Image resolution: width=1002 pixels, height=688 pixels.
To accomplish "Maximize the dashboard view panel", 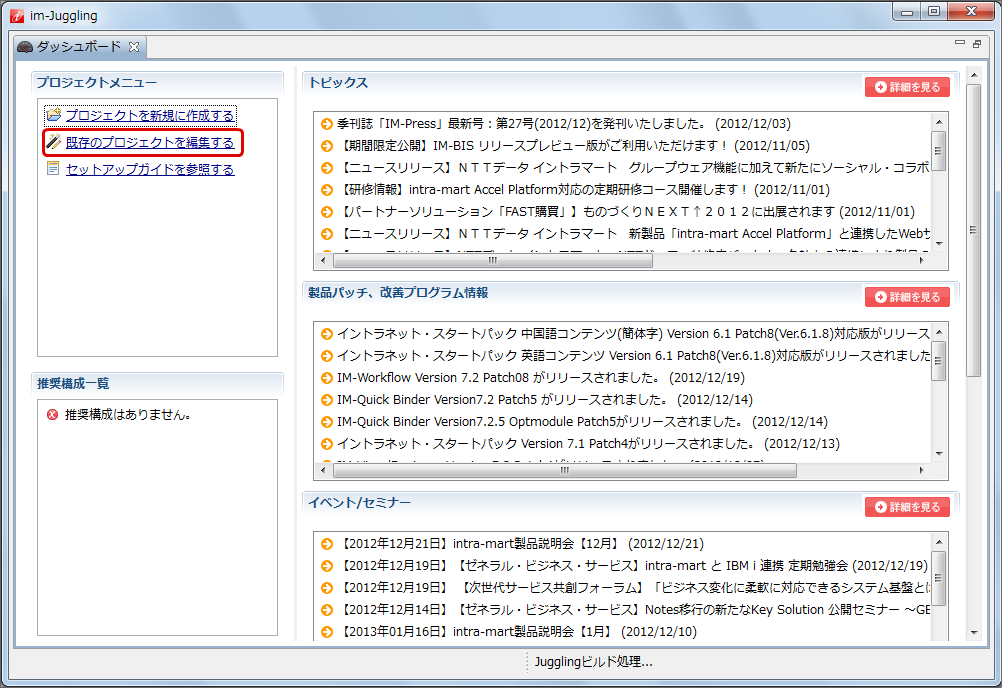I will point(976,44).
